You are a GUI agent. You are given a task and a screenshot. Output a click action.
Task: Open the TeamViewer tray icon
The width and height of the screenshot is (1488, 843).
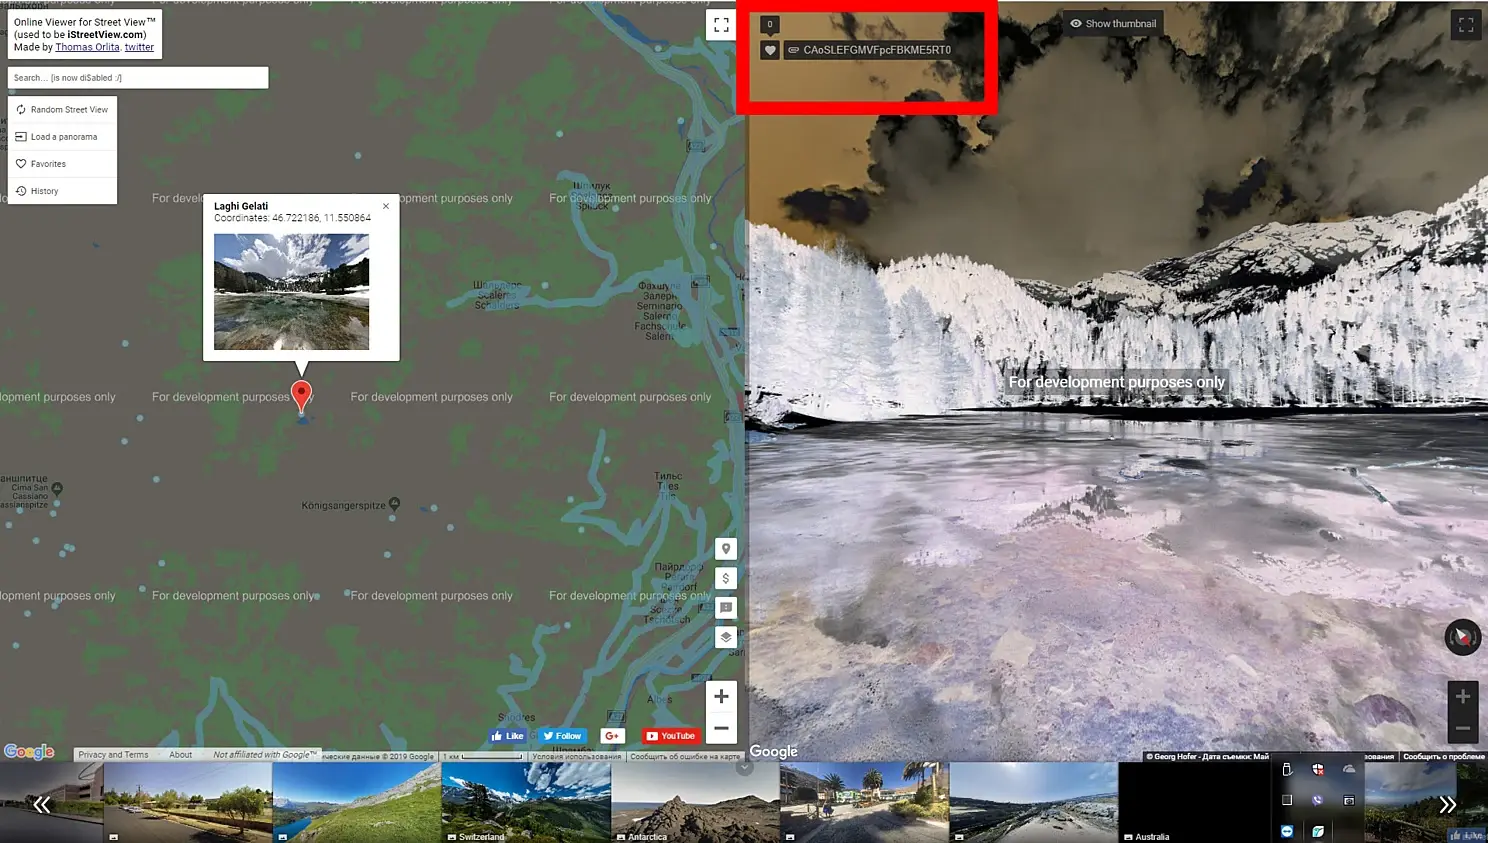1287,831
